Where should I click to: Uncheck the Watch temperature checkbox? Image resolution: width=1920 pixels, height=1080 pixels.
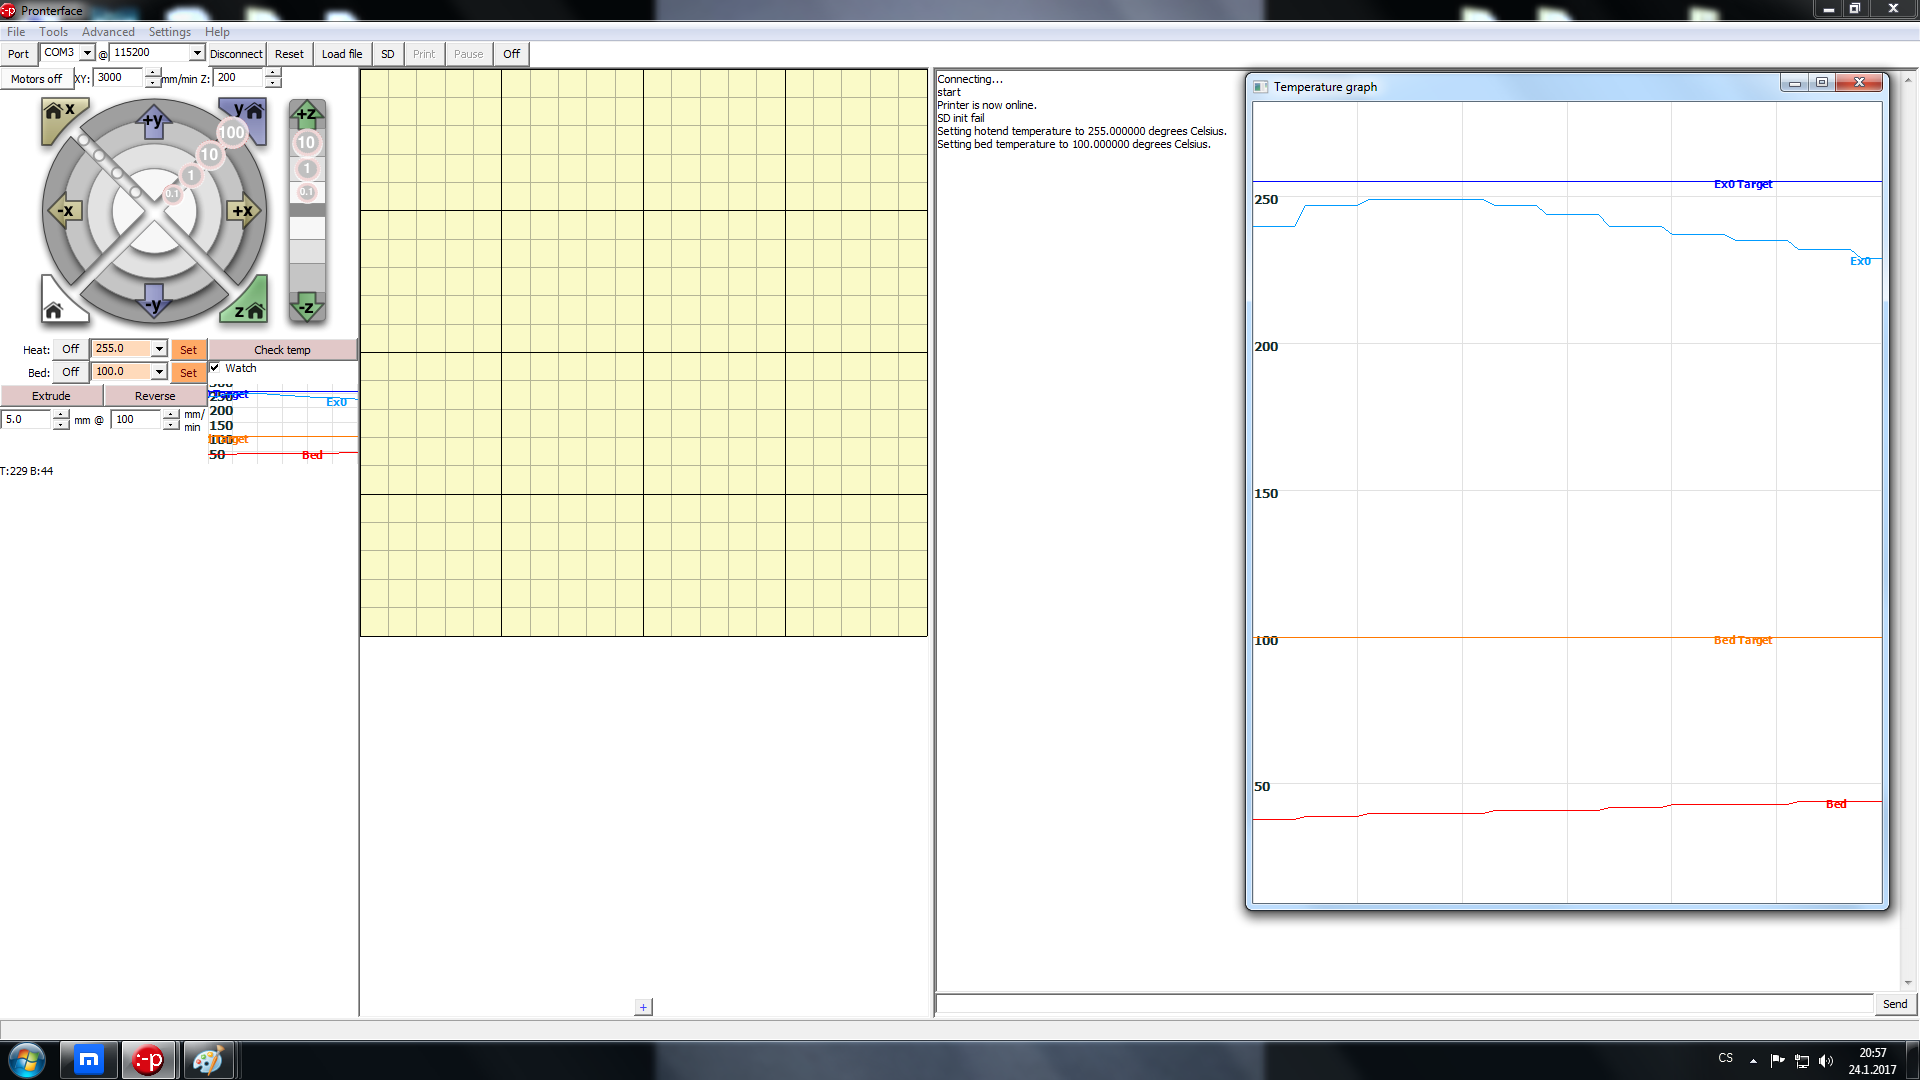(215, 368)
